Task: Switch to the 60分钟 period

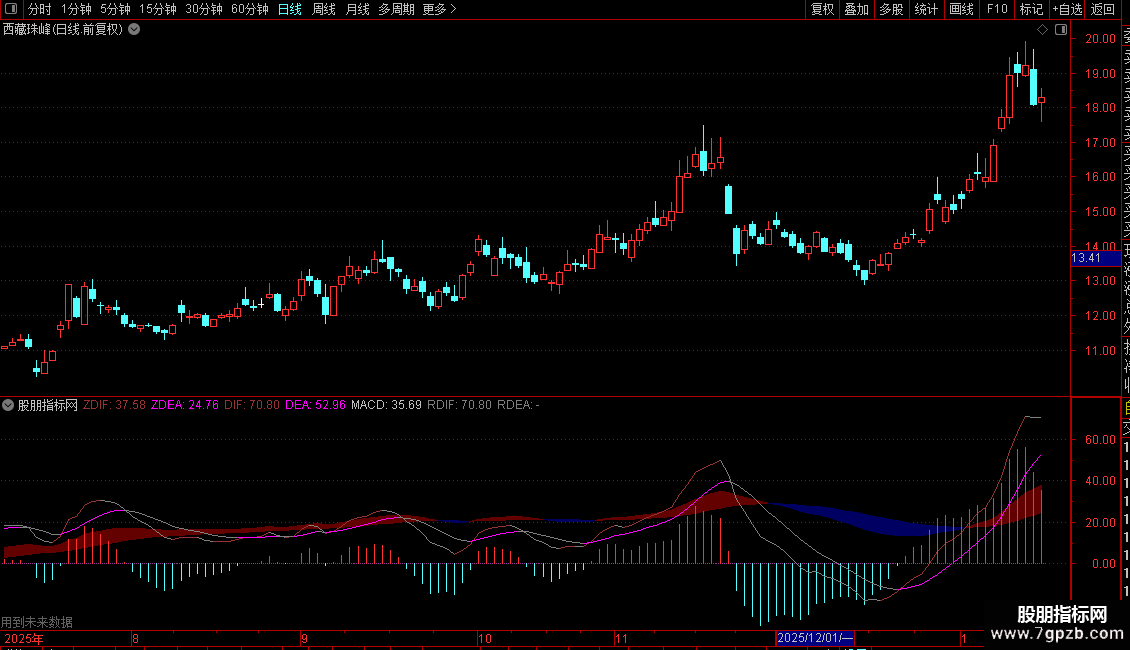Action: [249, 9]
